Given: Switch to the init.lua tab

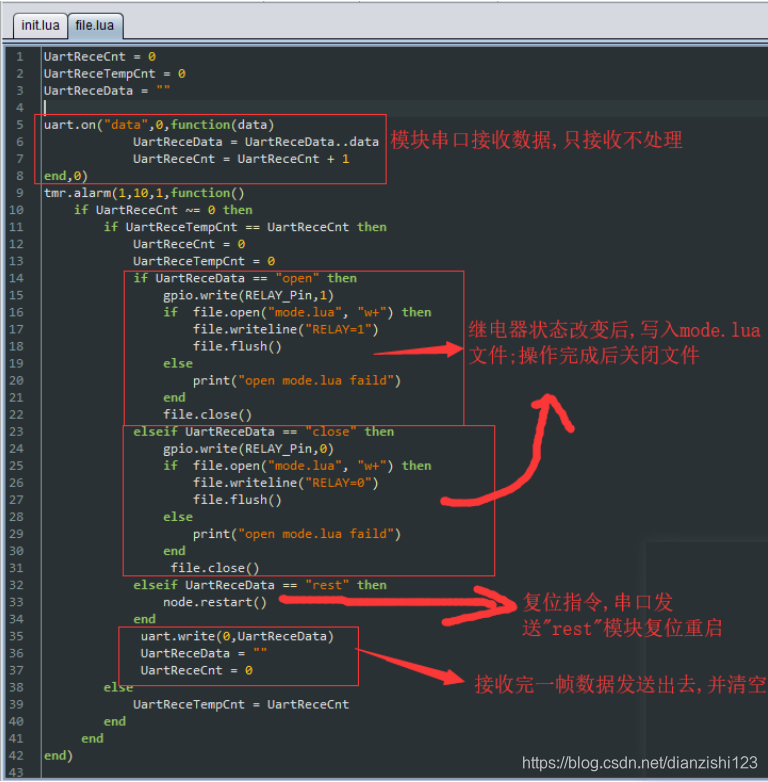Looking at the screenshot, I should point(40,25).
